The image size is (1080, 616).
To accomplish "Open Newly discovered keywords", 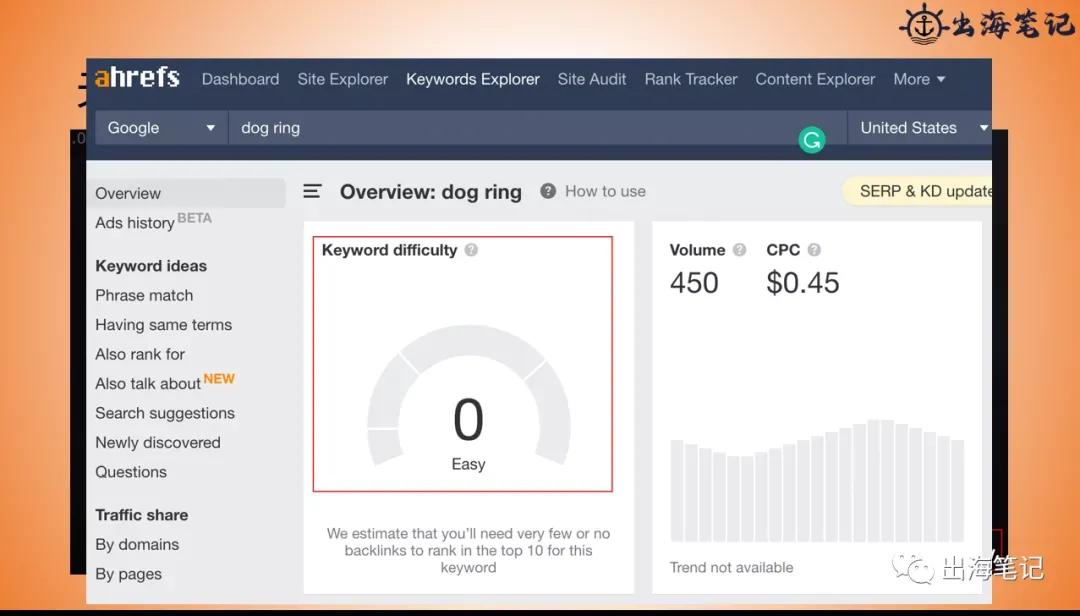I will pyautogui.click(x=158, y=442).
